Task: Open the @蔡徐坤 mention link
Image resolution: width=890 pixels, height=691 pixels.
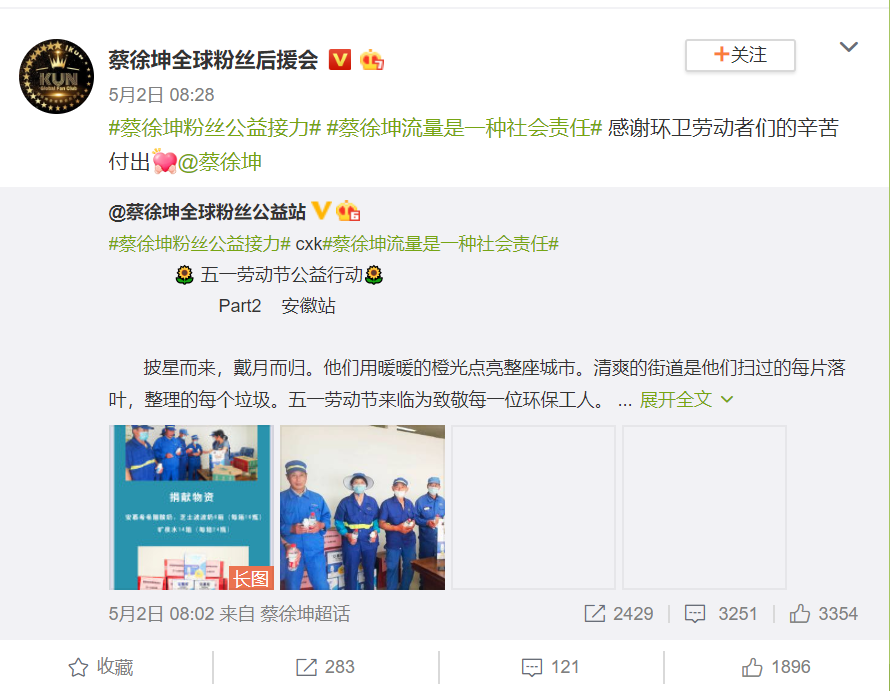Action: click(220, 162)
